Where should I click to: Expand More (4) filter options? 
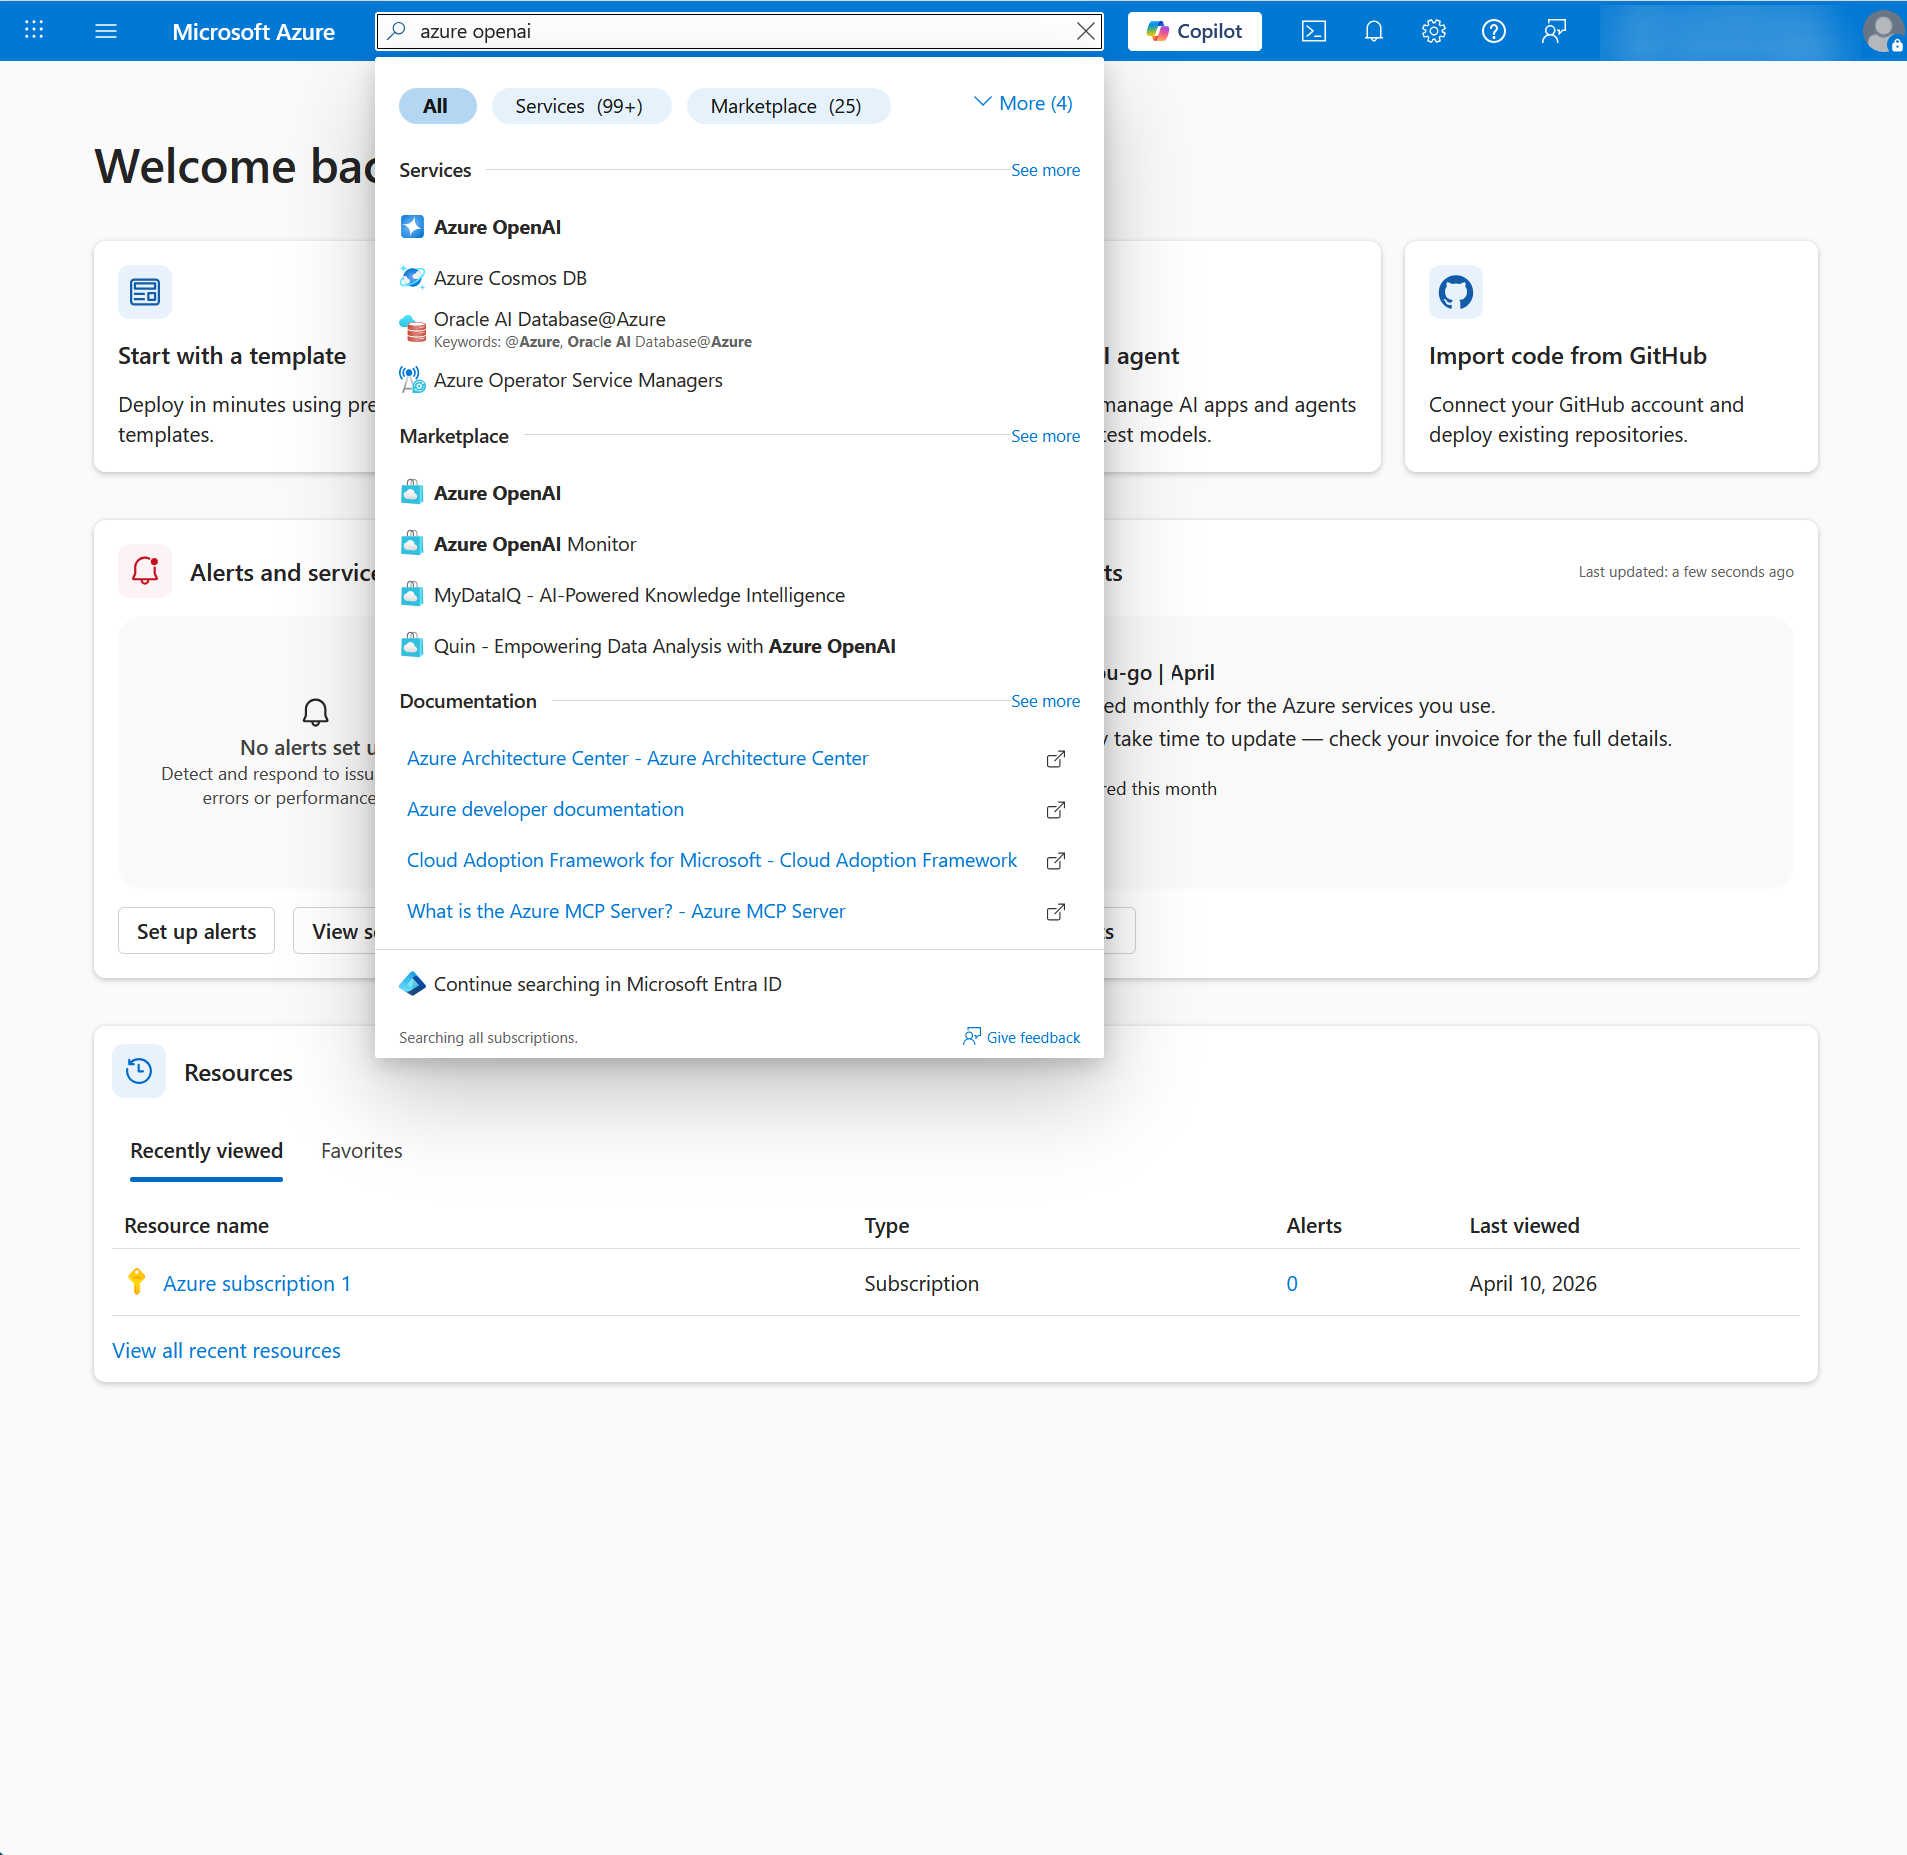point(1022,103)
